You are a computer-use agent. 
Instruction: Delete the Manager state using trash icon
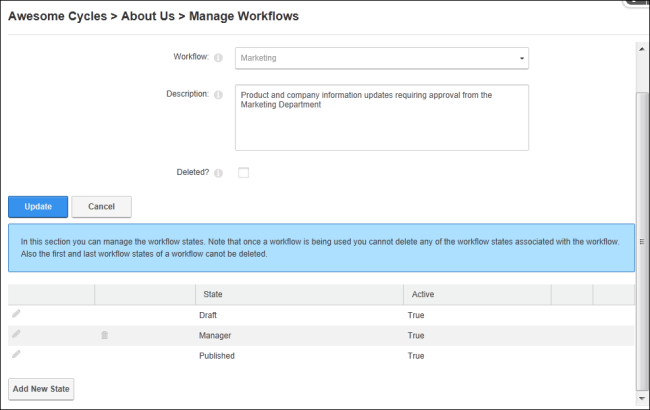tap(104, 335)
